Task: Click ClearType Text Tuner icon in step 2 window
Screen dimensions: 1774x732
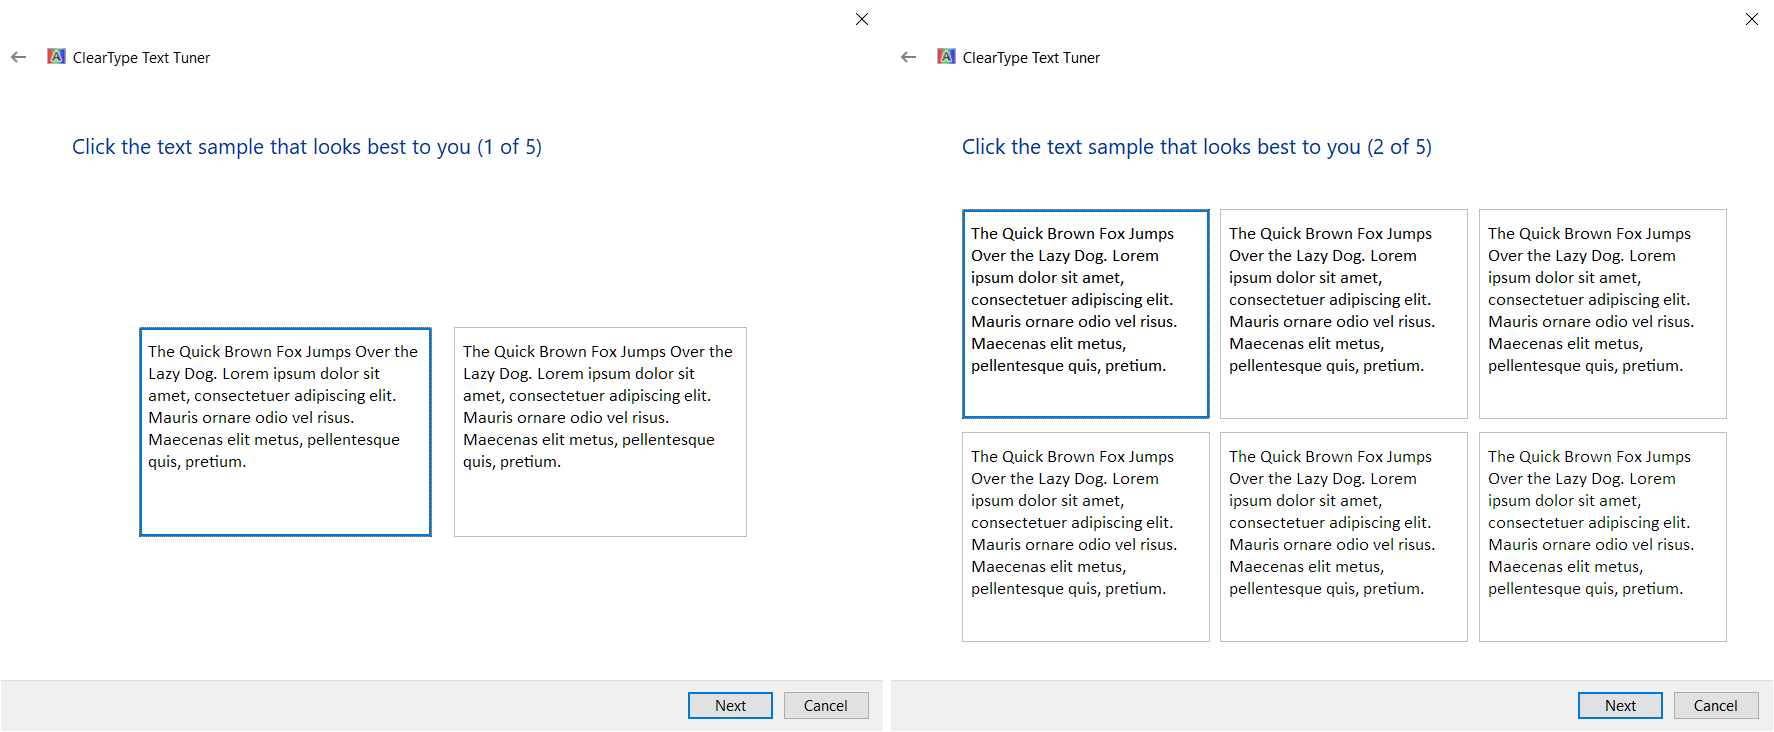Action: (x=946, y=57)
